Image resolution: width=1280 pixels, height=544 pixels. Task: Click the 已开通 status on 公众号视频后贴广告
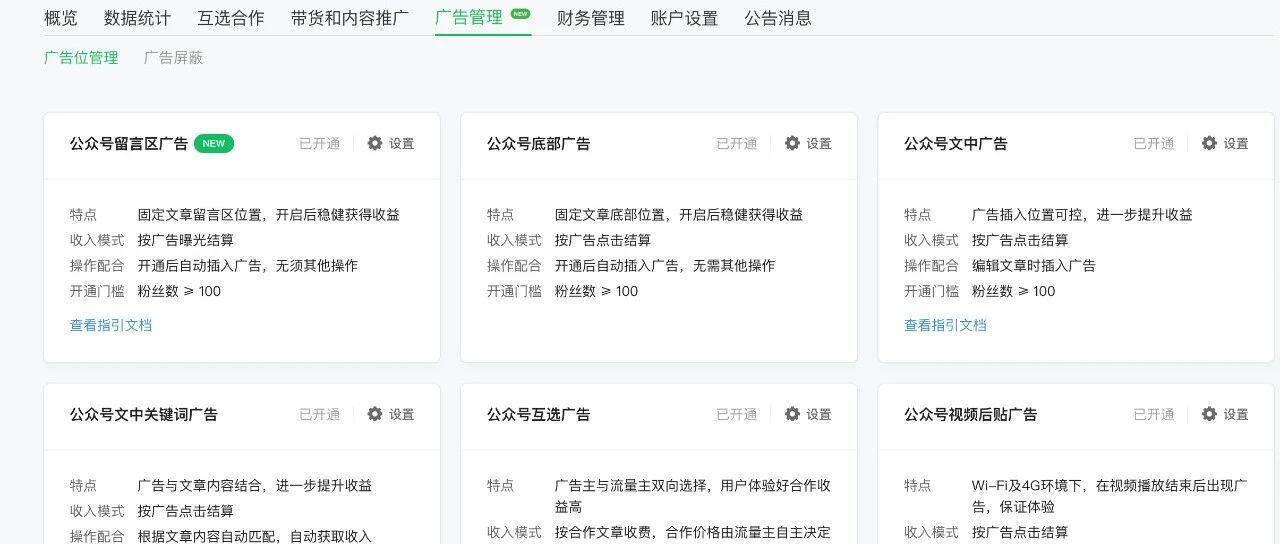pos(1153,415)
